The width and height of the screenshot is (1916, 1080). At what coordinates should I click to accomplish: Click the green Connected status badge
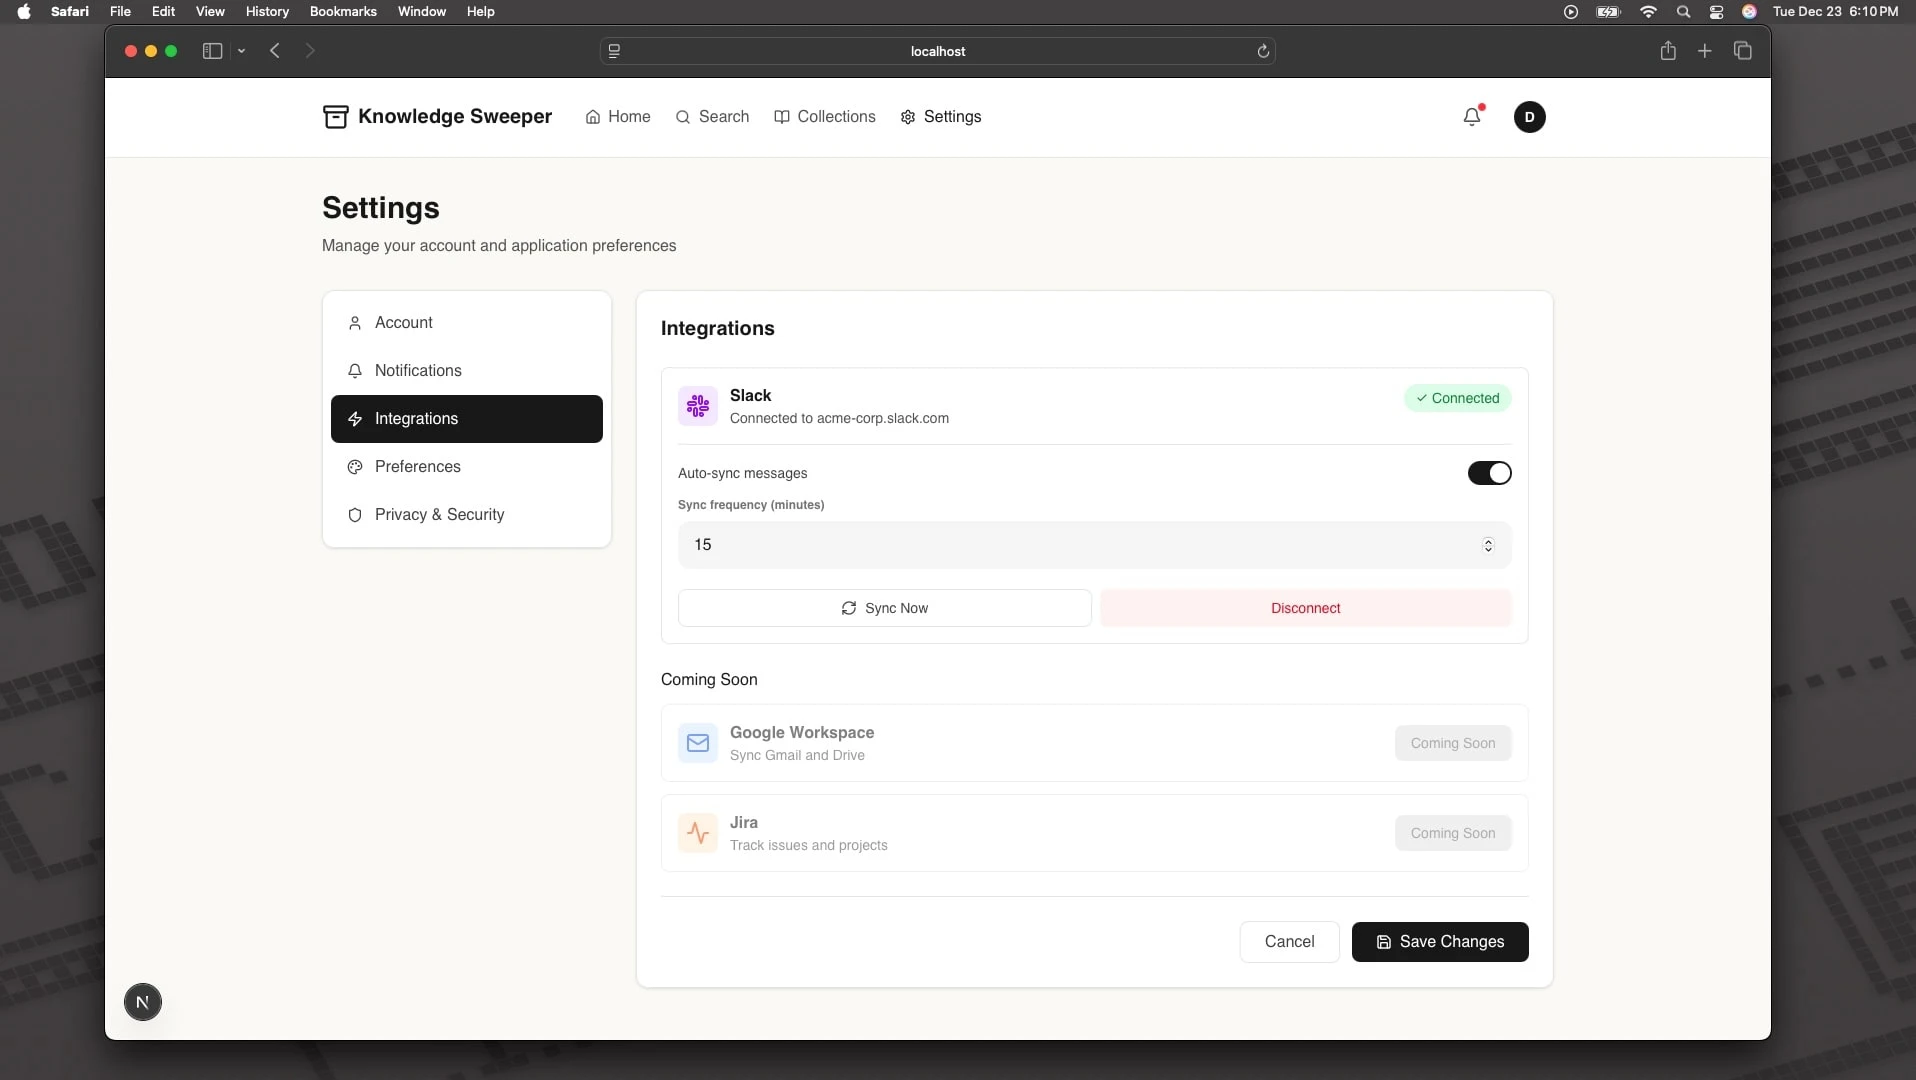[1458, 398]
